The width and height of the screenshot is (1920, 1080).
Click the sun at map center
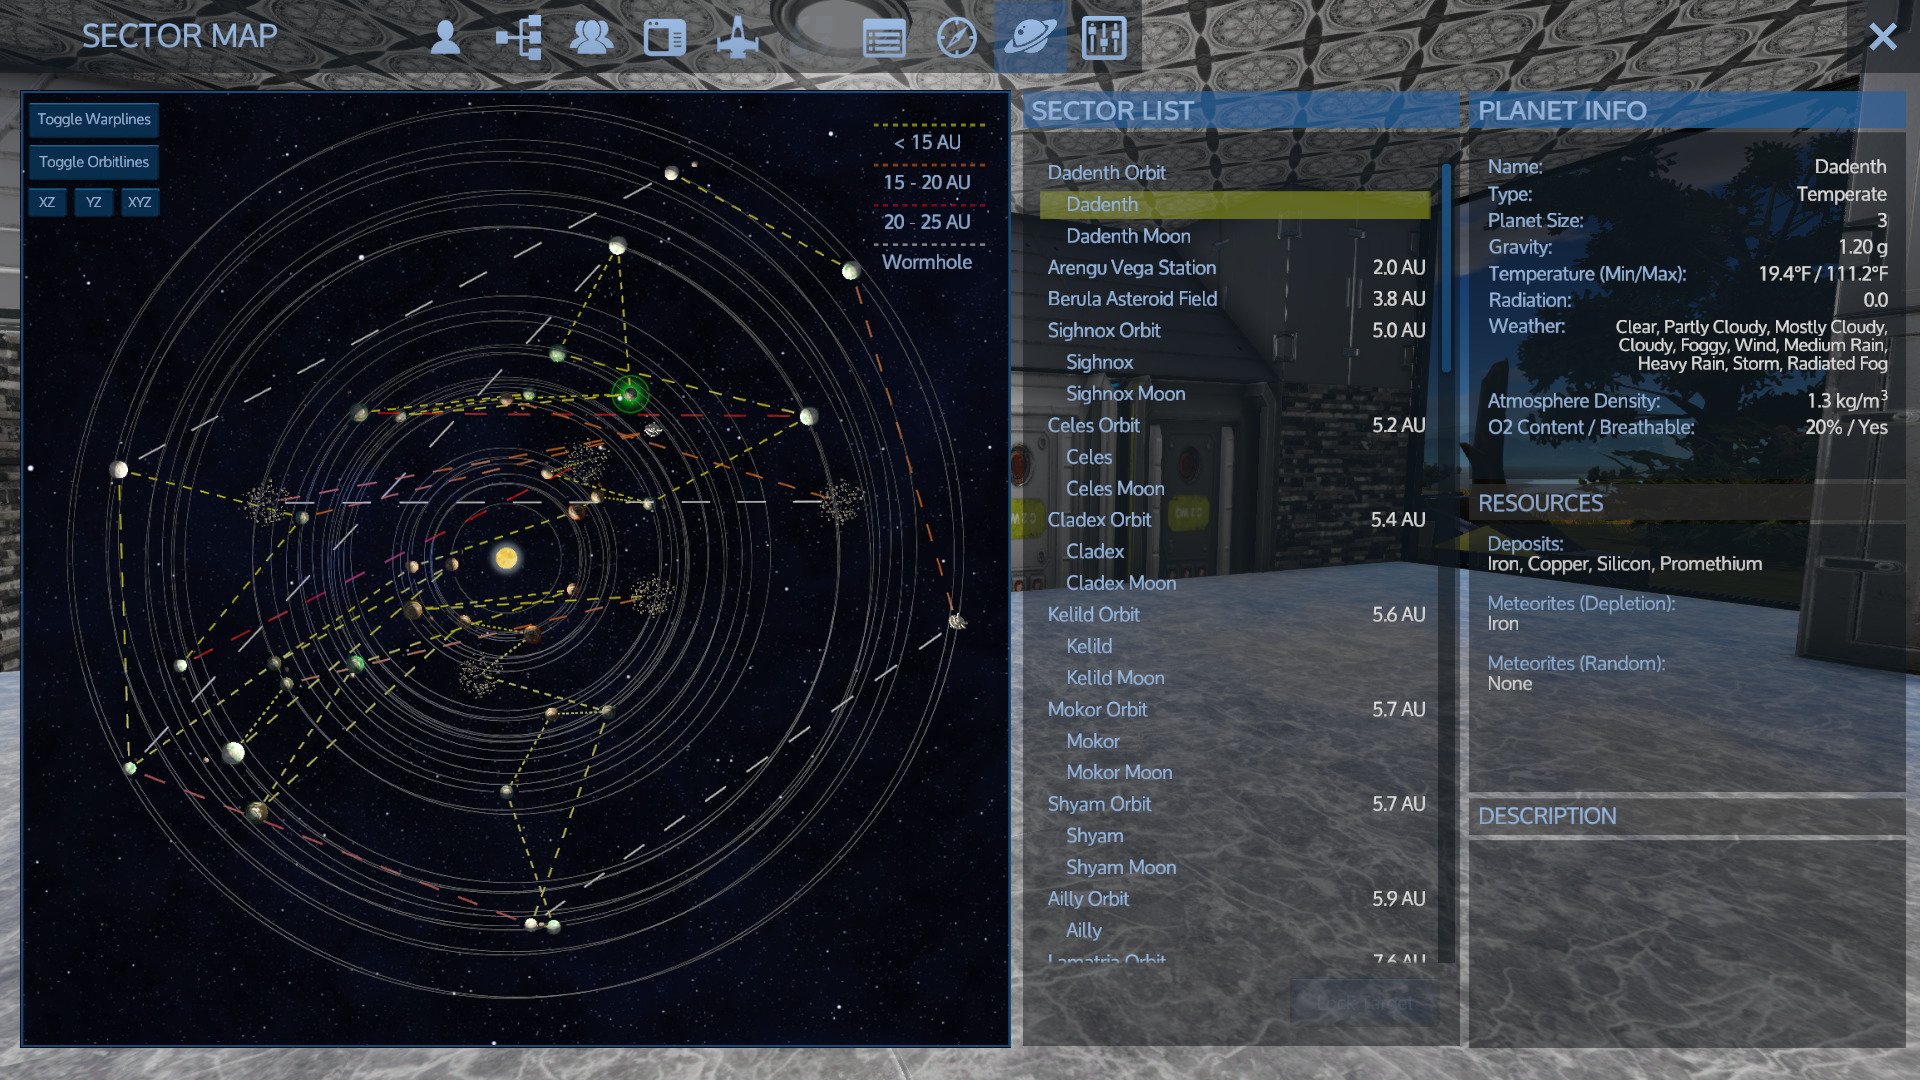[506, 557]
